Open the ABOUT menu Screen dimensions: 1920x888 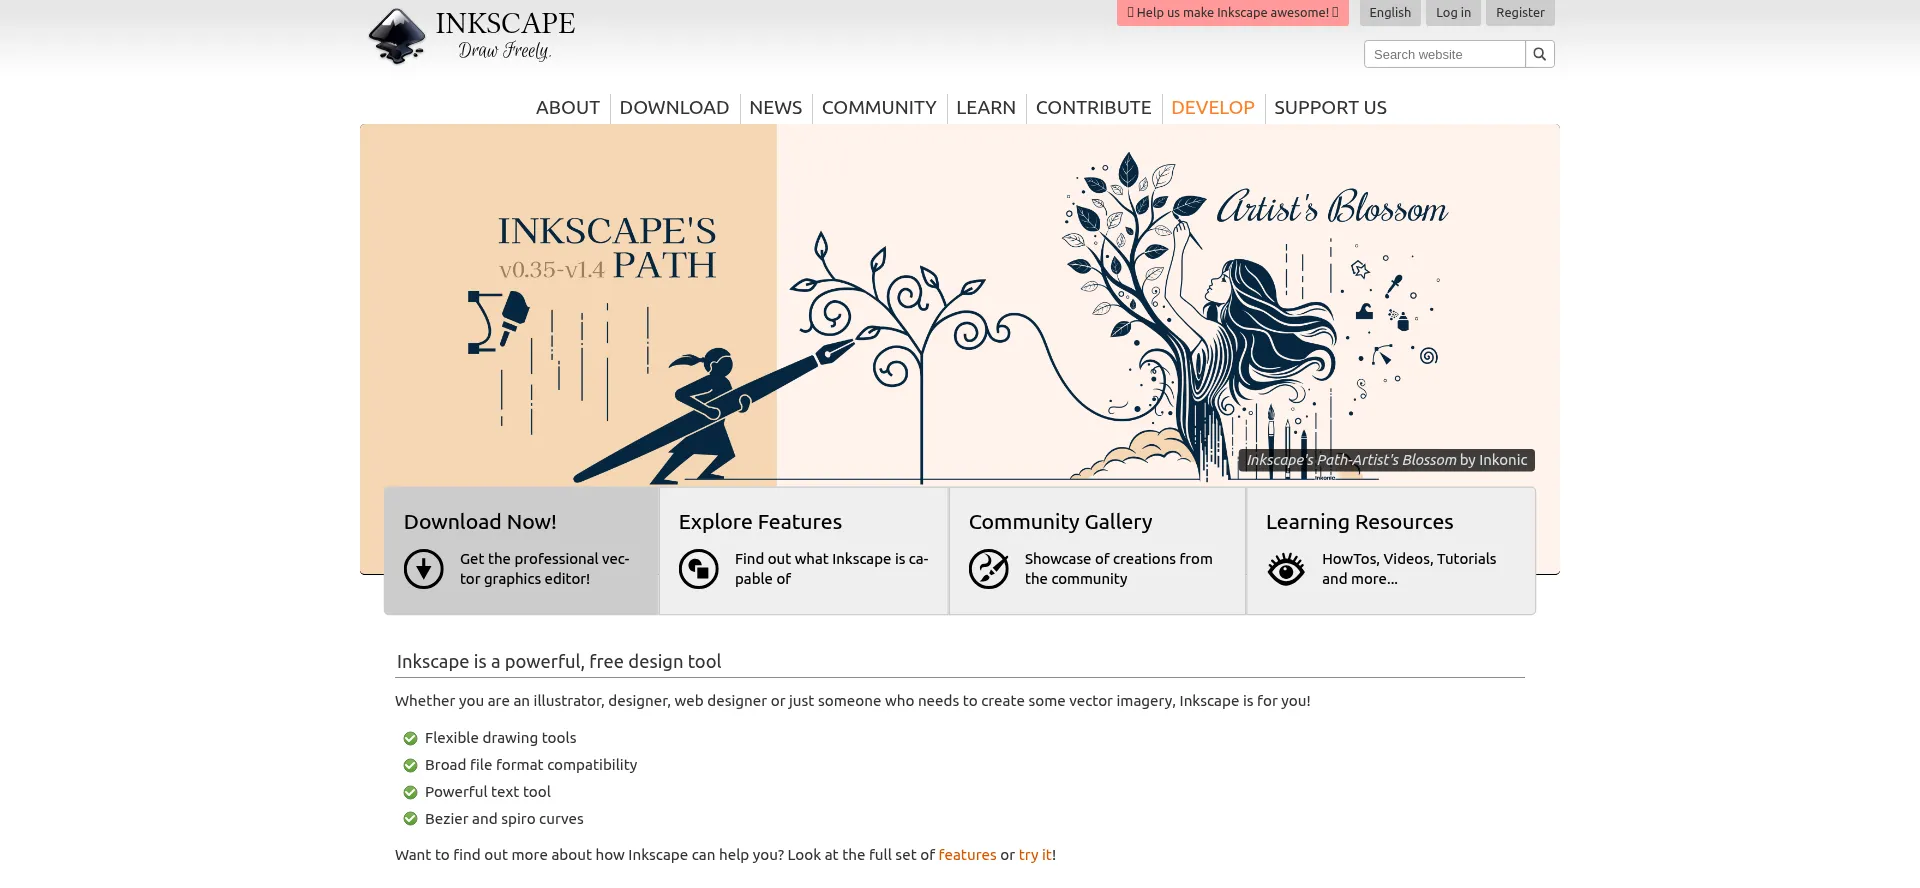tap(568, 107)
